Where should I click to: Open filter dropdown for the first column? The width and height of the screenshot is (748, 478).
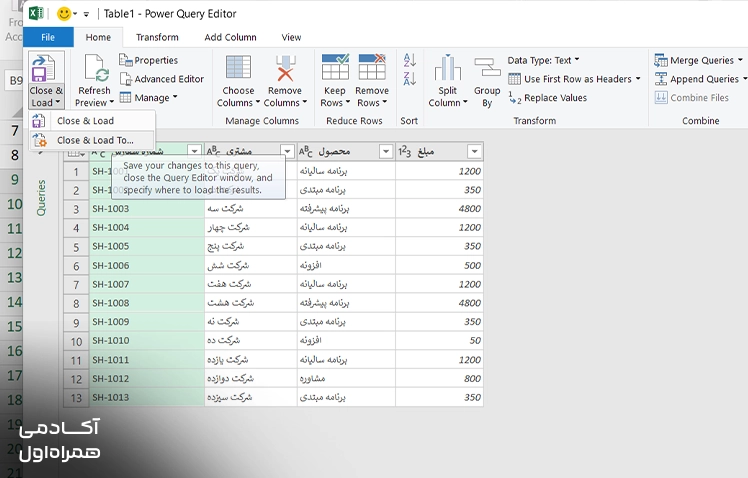tap(194, 151)
